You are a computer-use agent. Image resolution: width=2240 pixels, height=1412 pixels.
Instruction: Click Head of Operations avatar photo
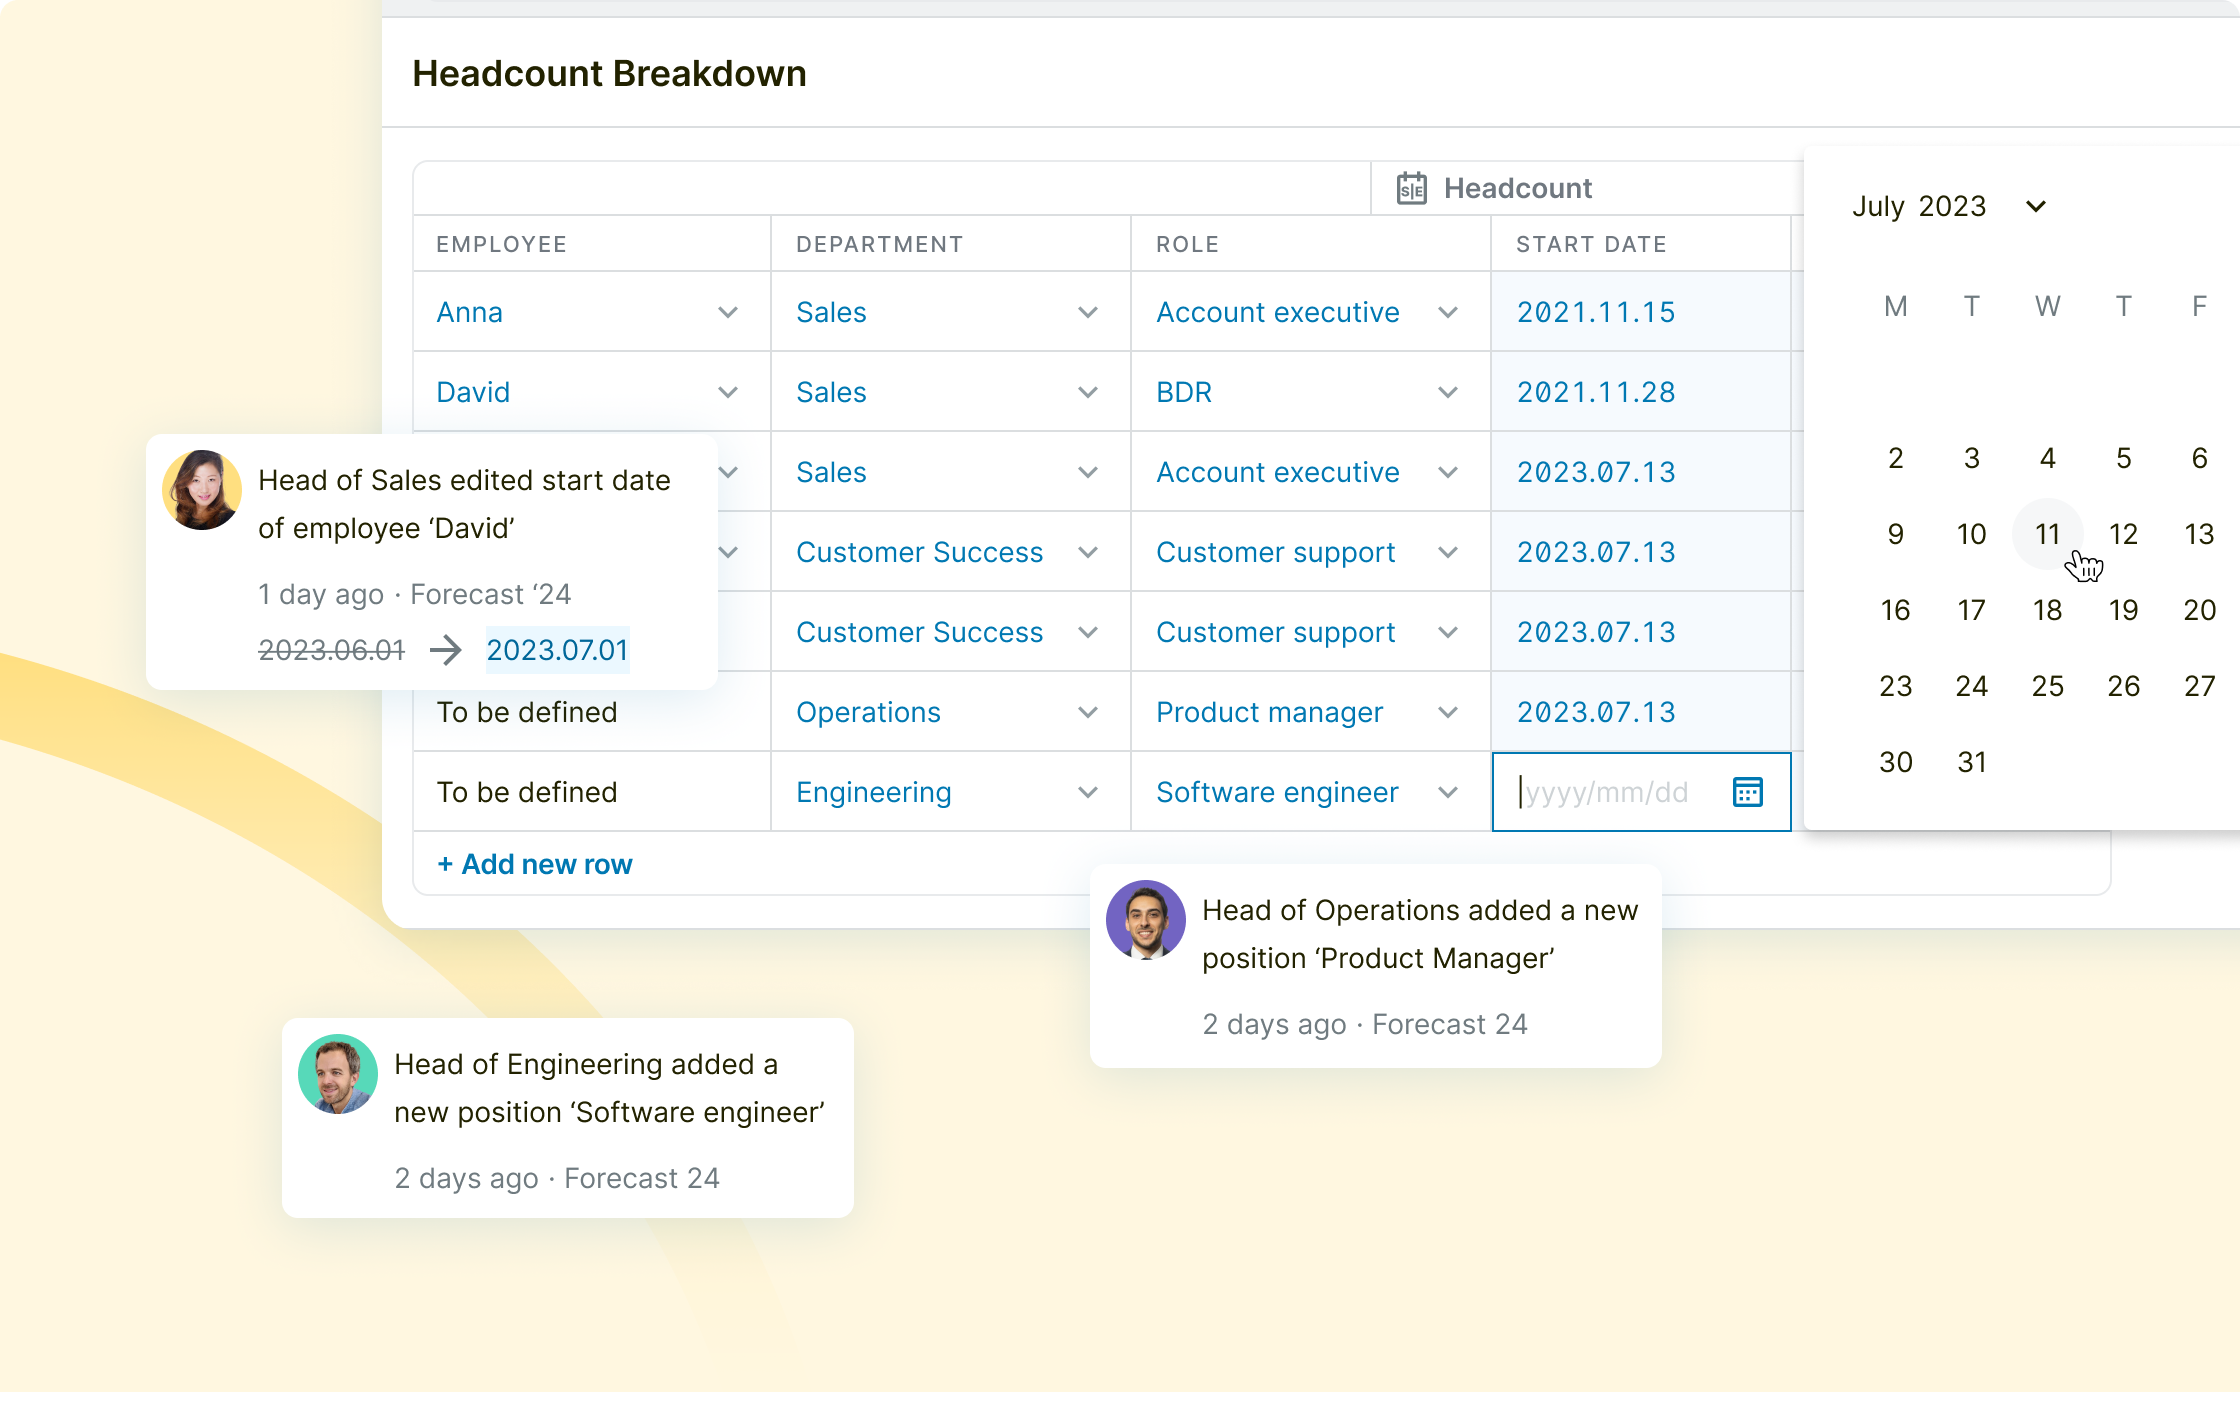1146,920
